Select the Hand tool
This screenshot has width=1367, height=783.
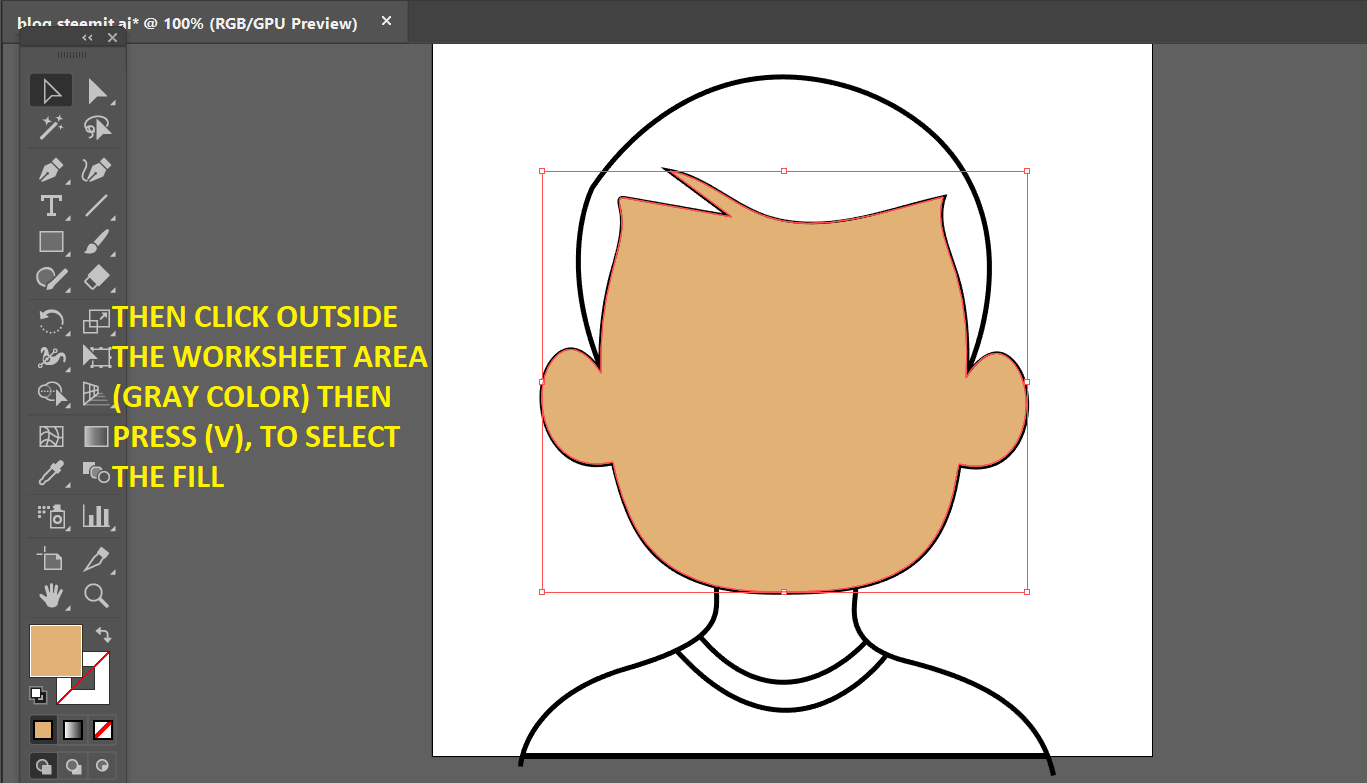tap(51, 596)
